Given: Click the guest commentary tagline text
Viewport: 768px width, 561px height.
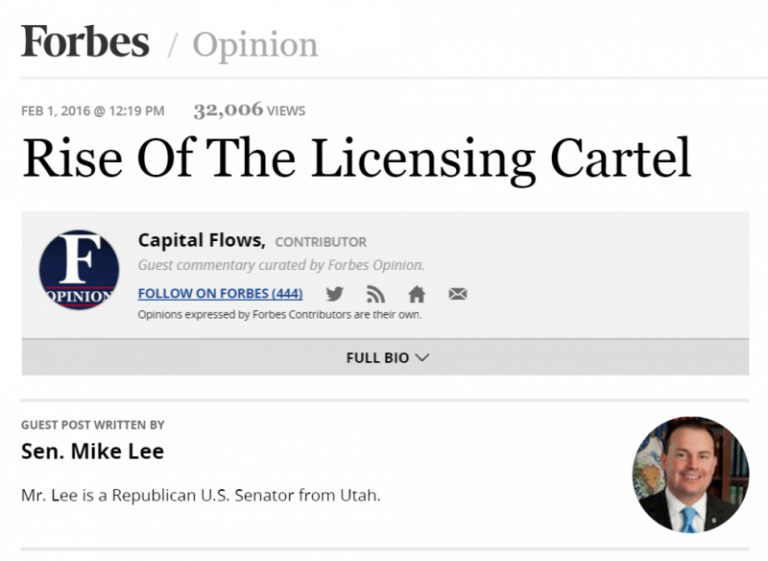Looking at the screenshot, I should tap(281, 265).
